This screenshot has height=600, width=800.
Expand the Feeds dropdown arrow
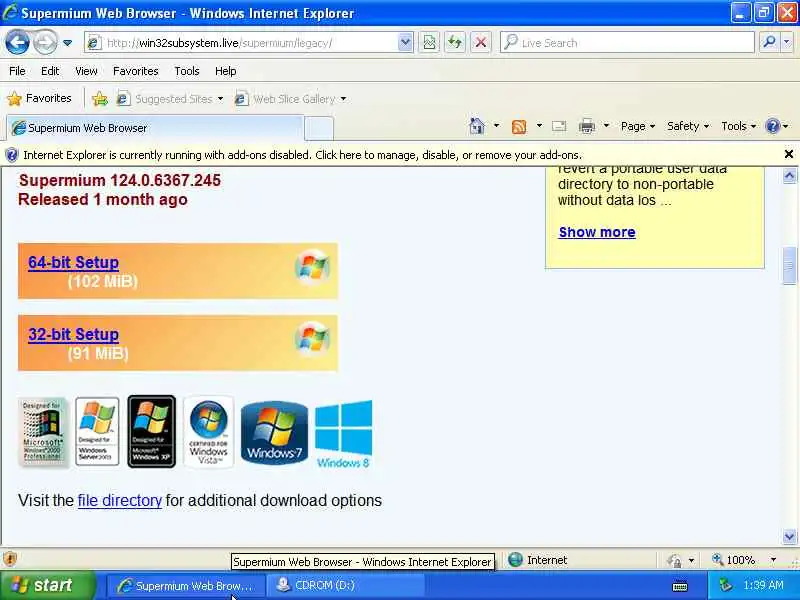click(x=539, y=126)
